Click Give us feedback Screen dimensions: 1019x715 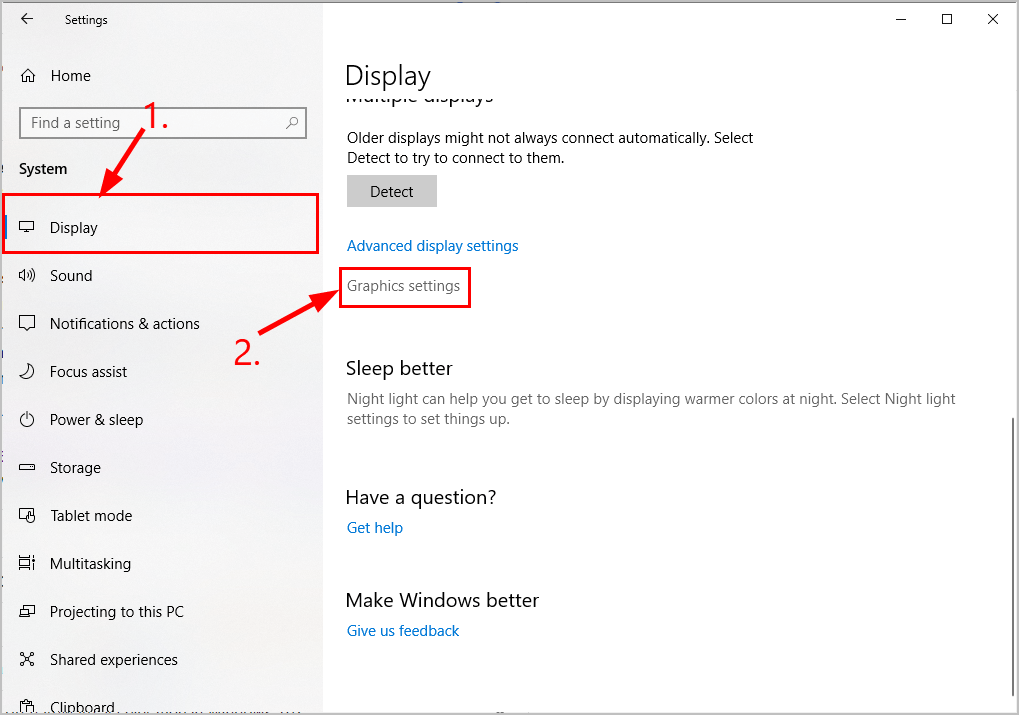click(402, 630)
